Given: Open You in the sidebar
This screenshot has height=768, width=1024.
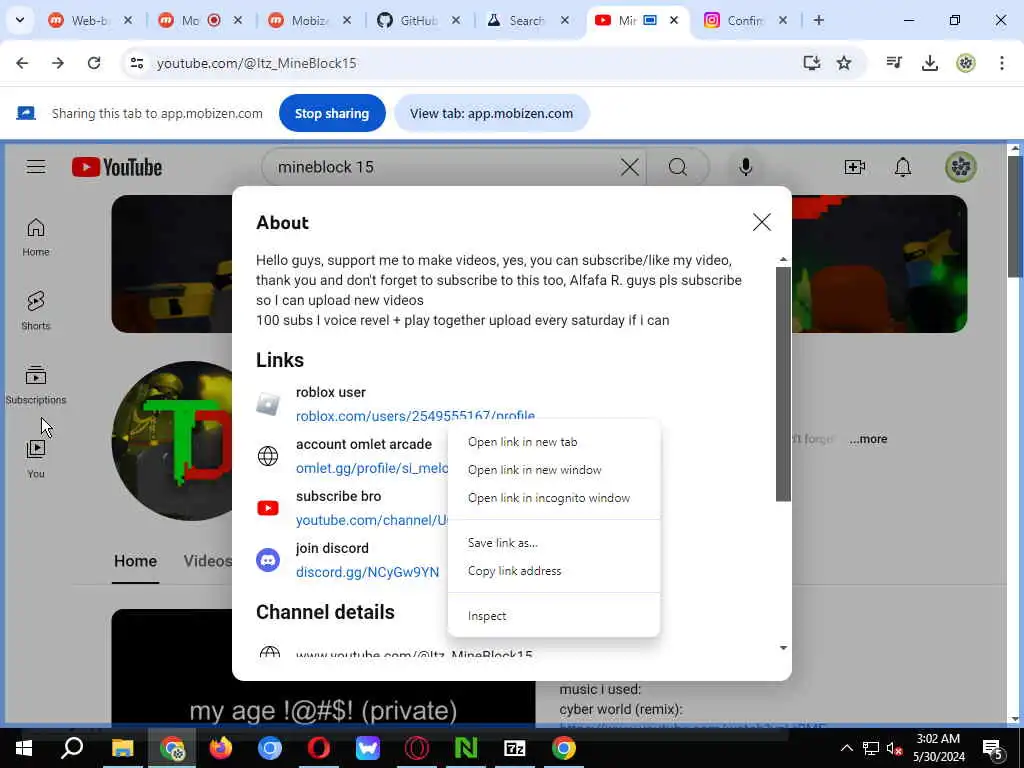Looking at the screenshot, I should click(x=36, y=459).
